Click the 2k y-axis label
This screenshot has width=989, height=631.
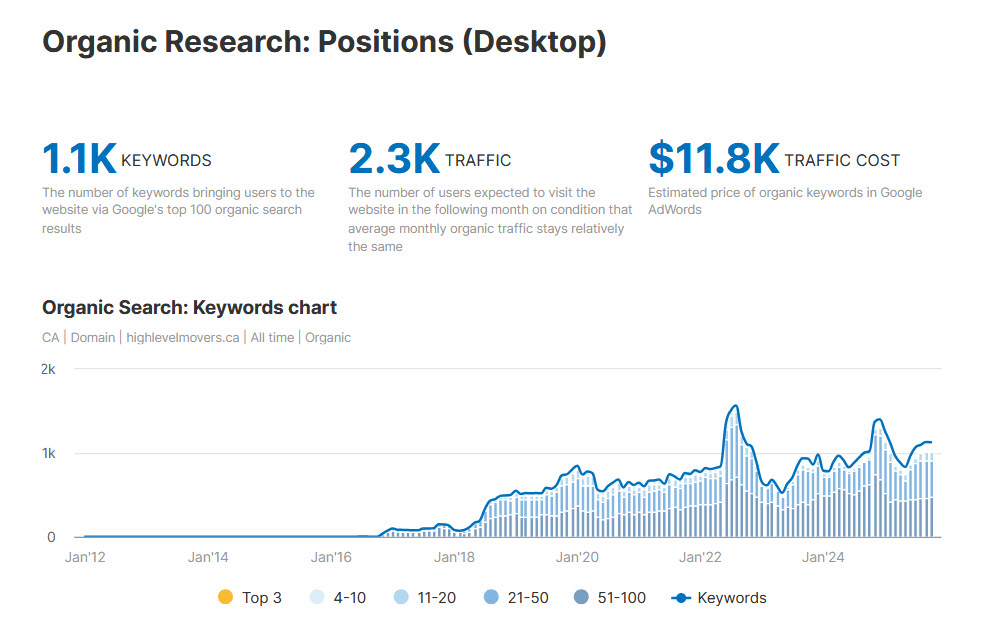(x=48, y=369)
